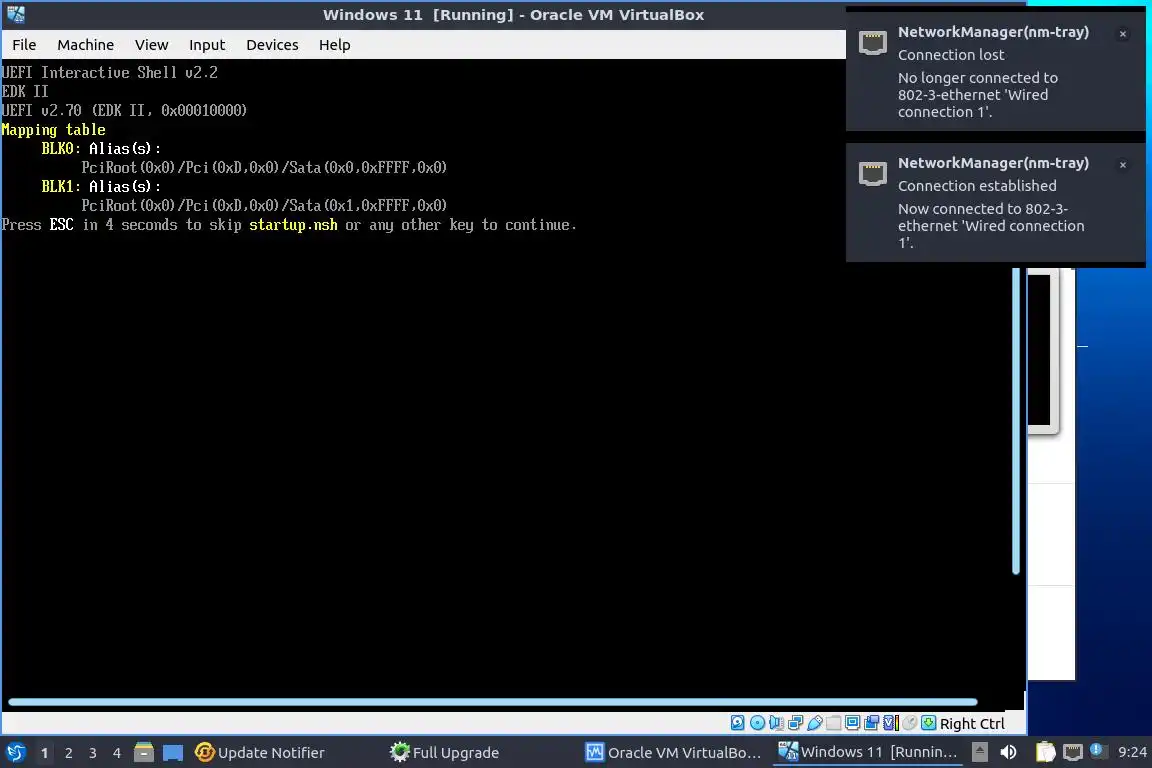Open the network manager tray icon
Image resolution: width=1152 pixels, height=768 pixels.
(x=1073, y=752)
